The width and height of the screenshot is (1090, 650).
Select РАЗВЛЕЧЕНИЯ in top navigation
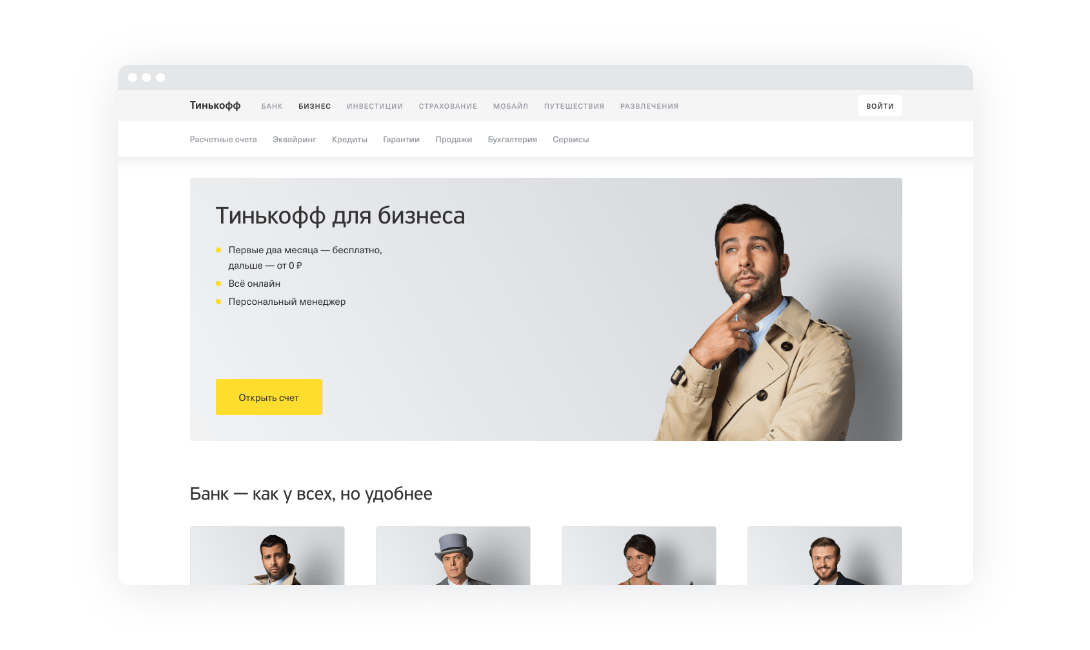649,106
